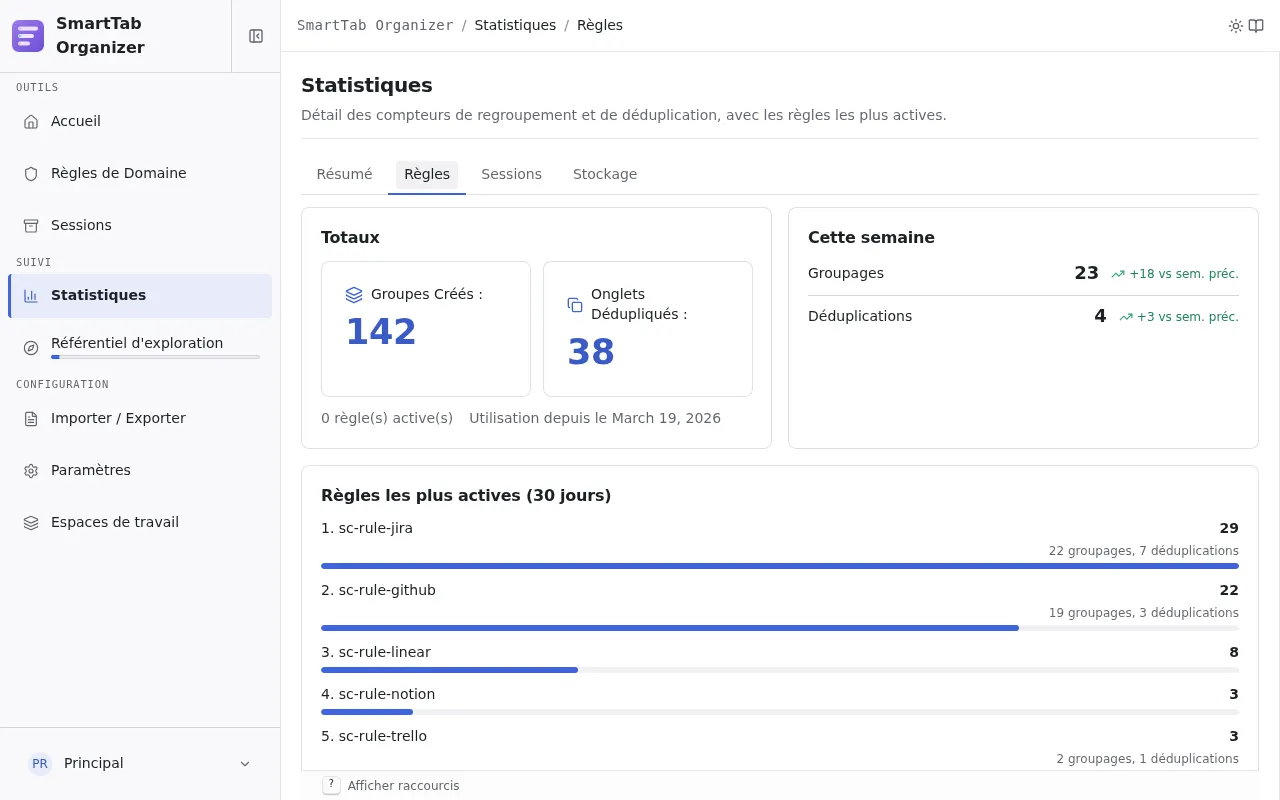Click the Référentiel d'exploration progress bar

[x=155, y=357]
